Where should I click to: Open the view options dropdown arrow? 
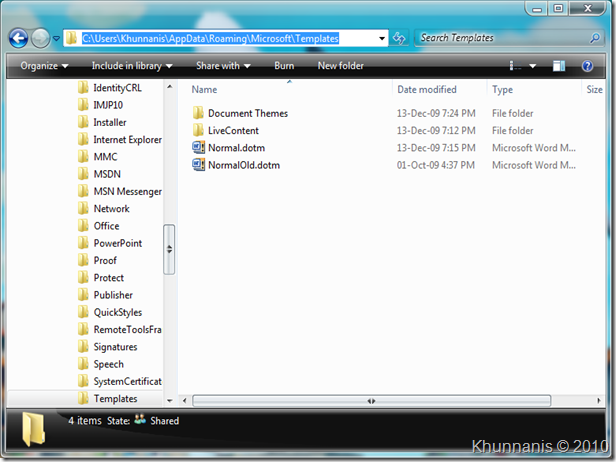[x=532, y=66]
